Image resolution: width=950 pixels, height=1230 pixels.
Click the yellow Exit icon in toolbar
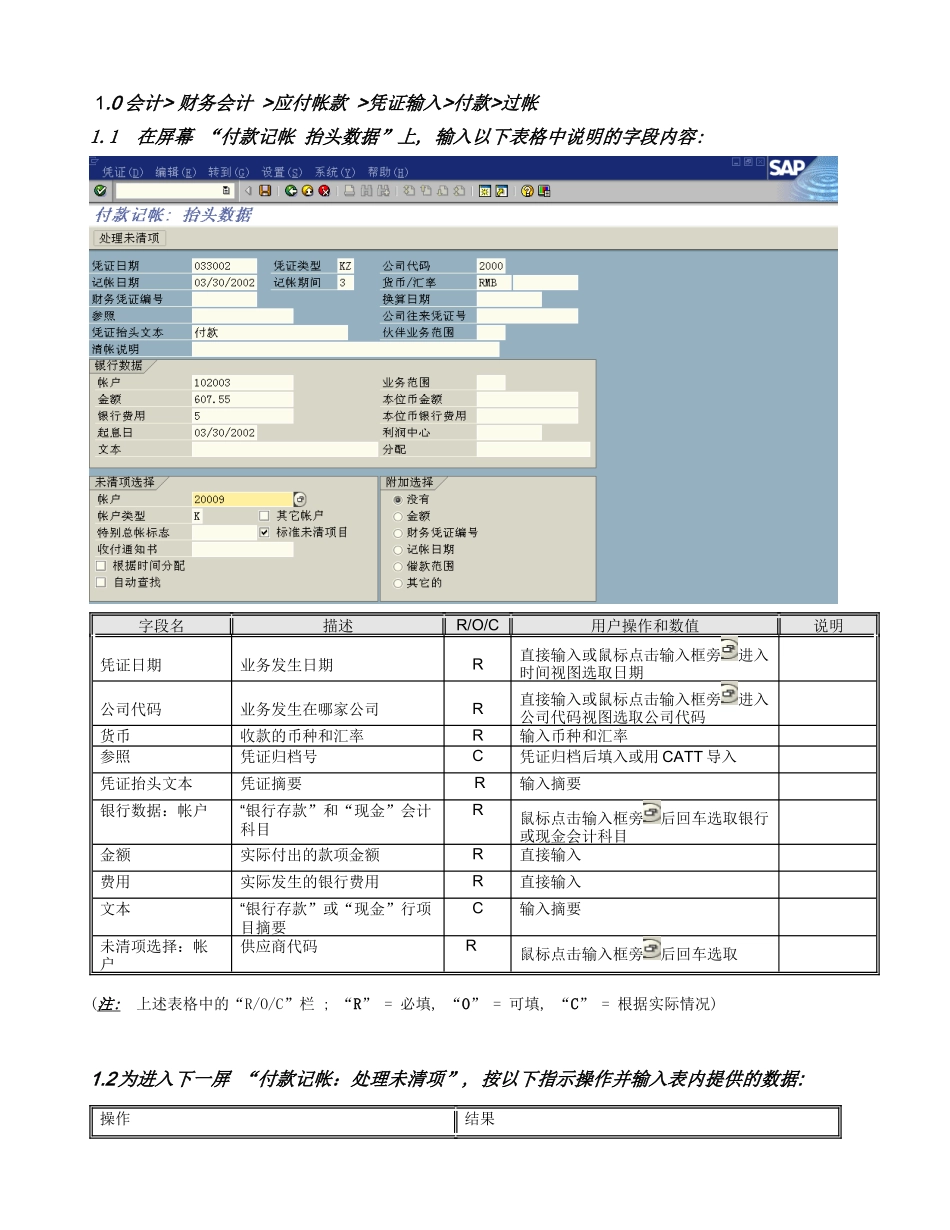click(x=307, y=190)
